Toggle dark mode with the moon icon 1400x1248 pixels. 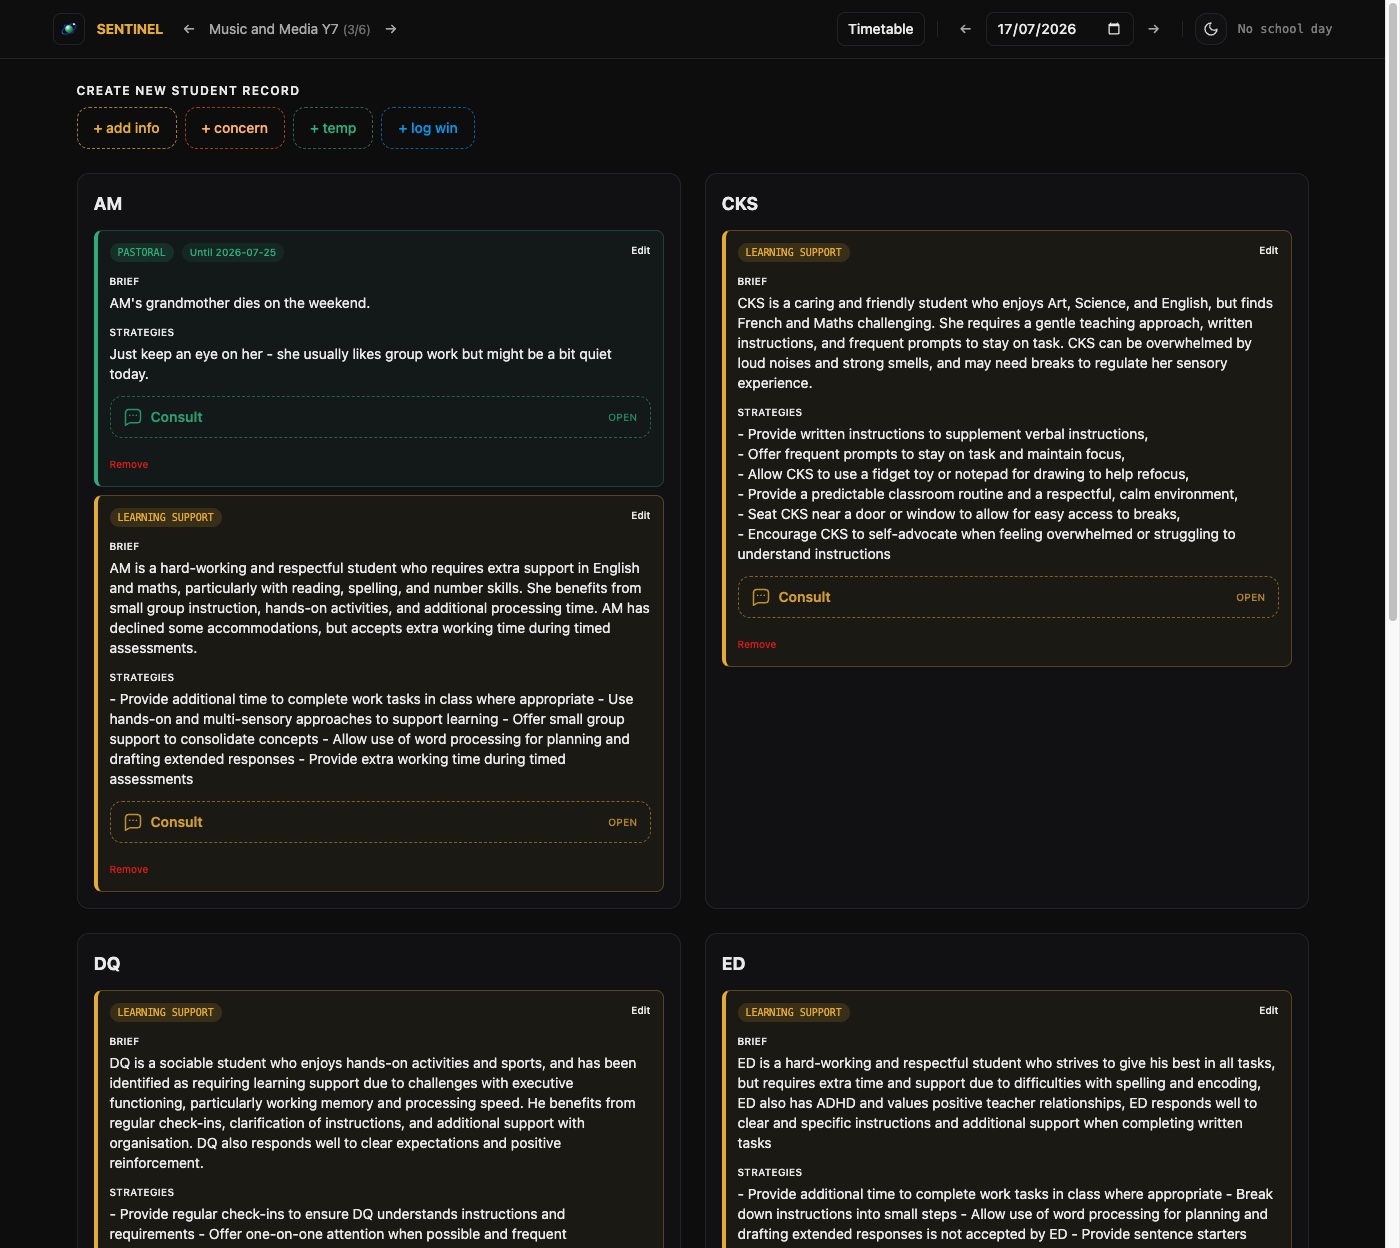click(x=1211, y=29)
